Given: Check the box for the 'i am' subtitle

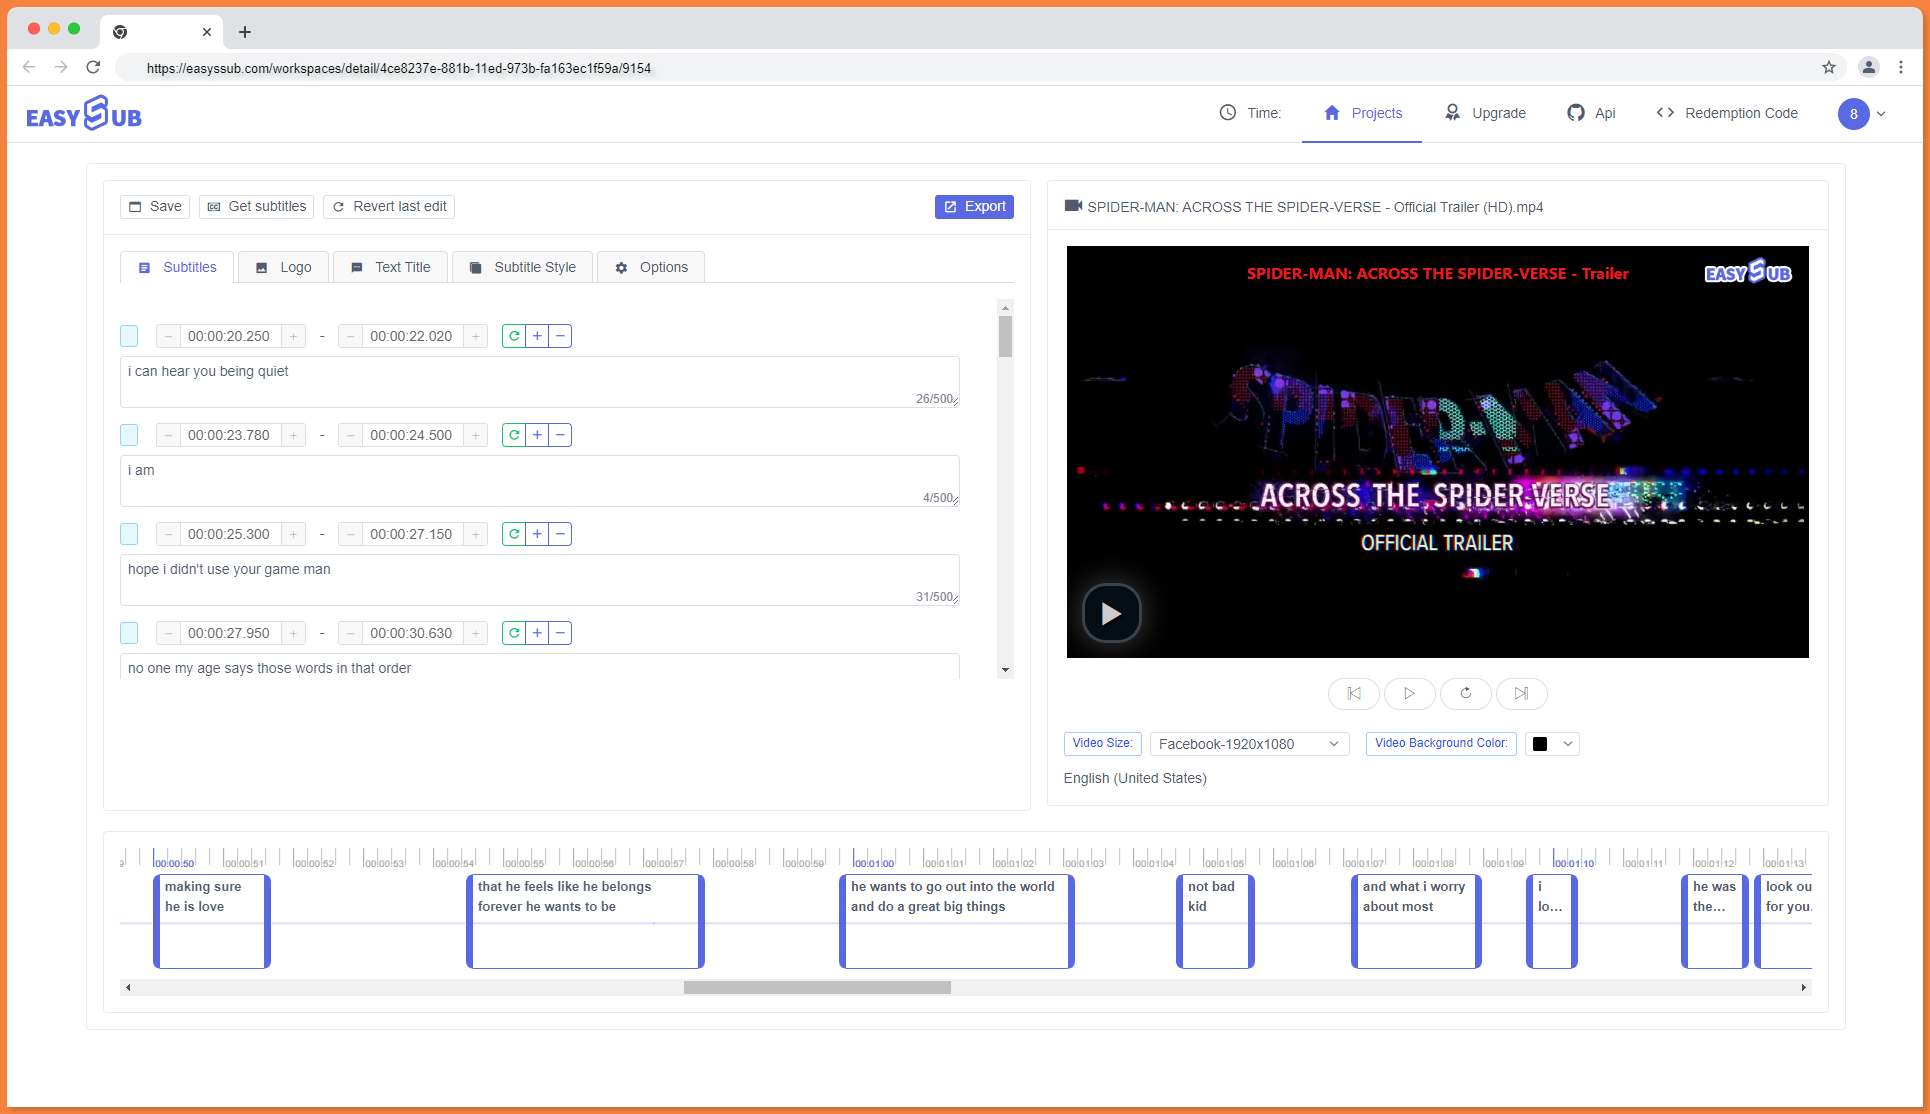Looking at the screenshot, I should (x=129, y=435).
